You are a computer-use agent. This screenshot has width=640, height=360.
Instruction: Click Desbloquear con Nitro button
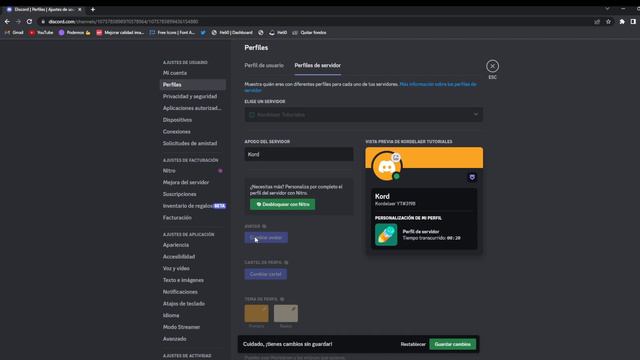coord(282,204)
